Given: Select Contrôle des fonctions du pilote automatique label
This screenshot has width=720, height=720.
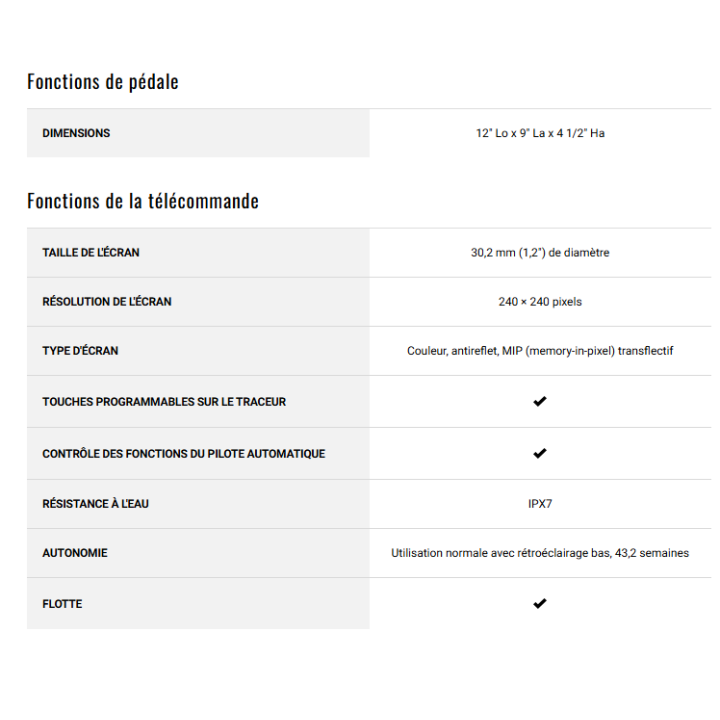Looking at the screenshot, I should 183,453.
